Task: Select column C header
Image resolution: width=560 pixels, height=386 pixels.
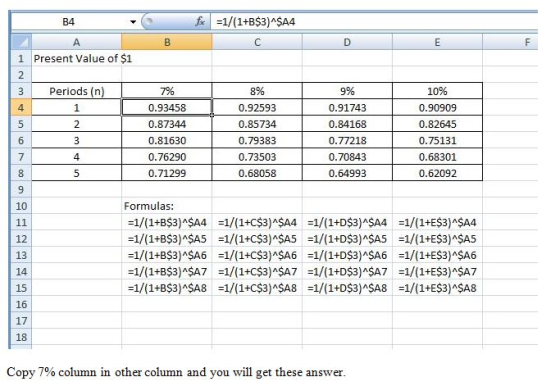Action: pyautogui.click(x=257, y=42)
